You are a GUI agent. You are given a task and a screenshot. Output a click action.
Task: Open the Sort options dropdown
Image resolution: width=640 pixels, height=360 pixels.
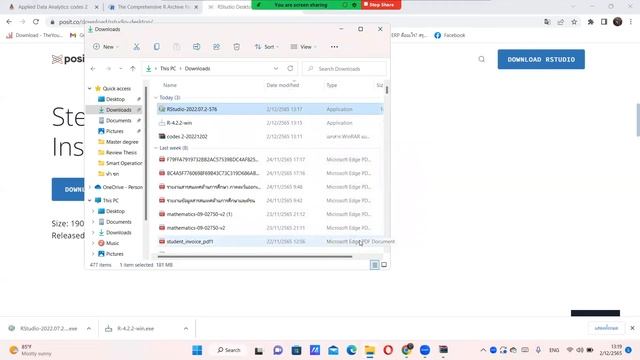click(266, 47)
